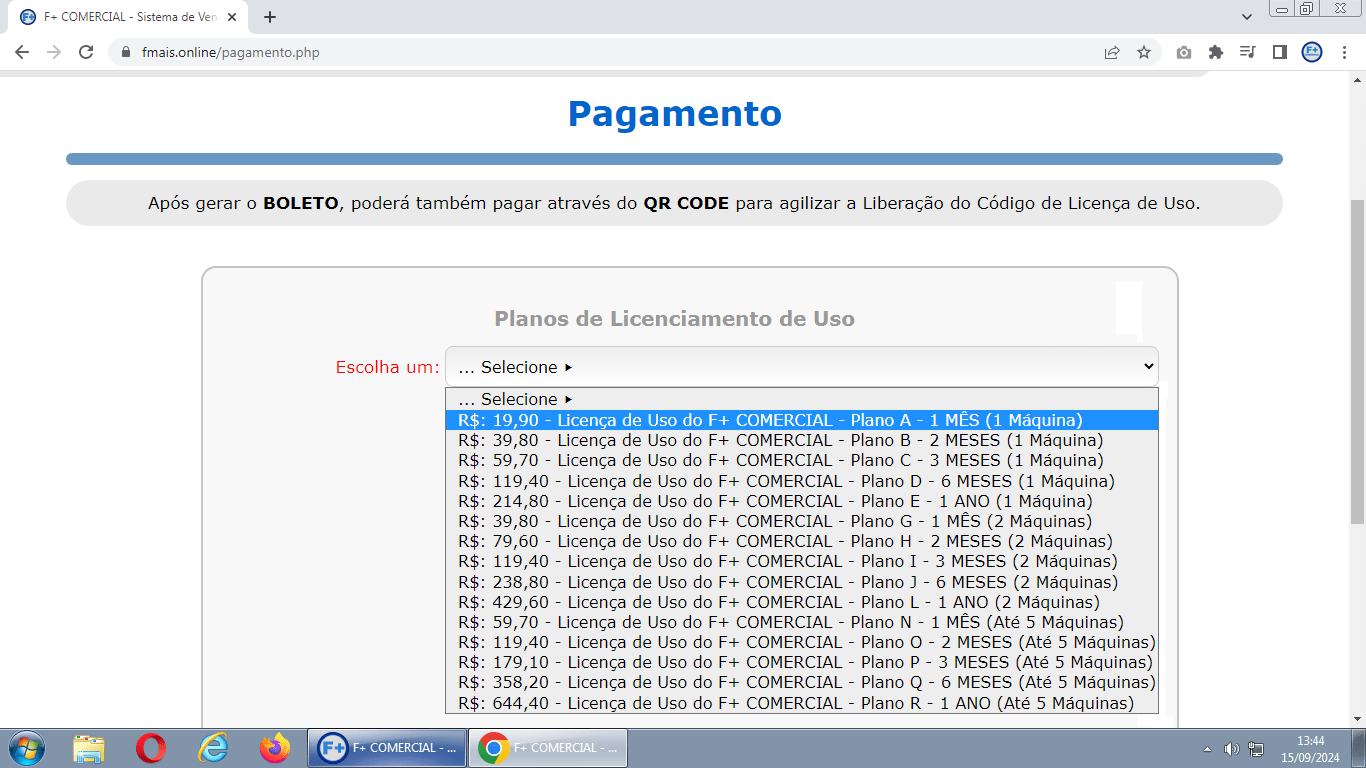Choose Plano Q 6 MESES (Até 5 Máquinas)
Viewport: 1366px width, 768px height.
click(x=801, y=682)
